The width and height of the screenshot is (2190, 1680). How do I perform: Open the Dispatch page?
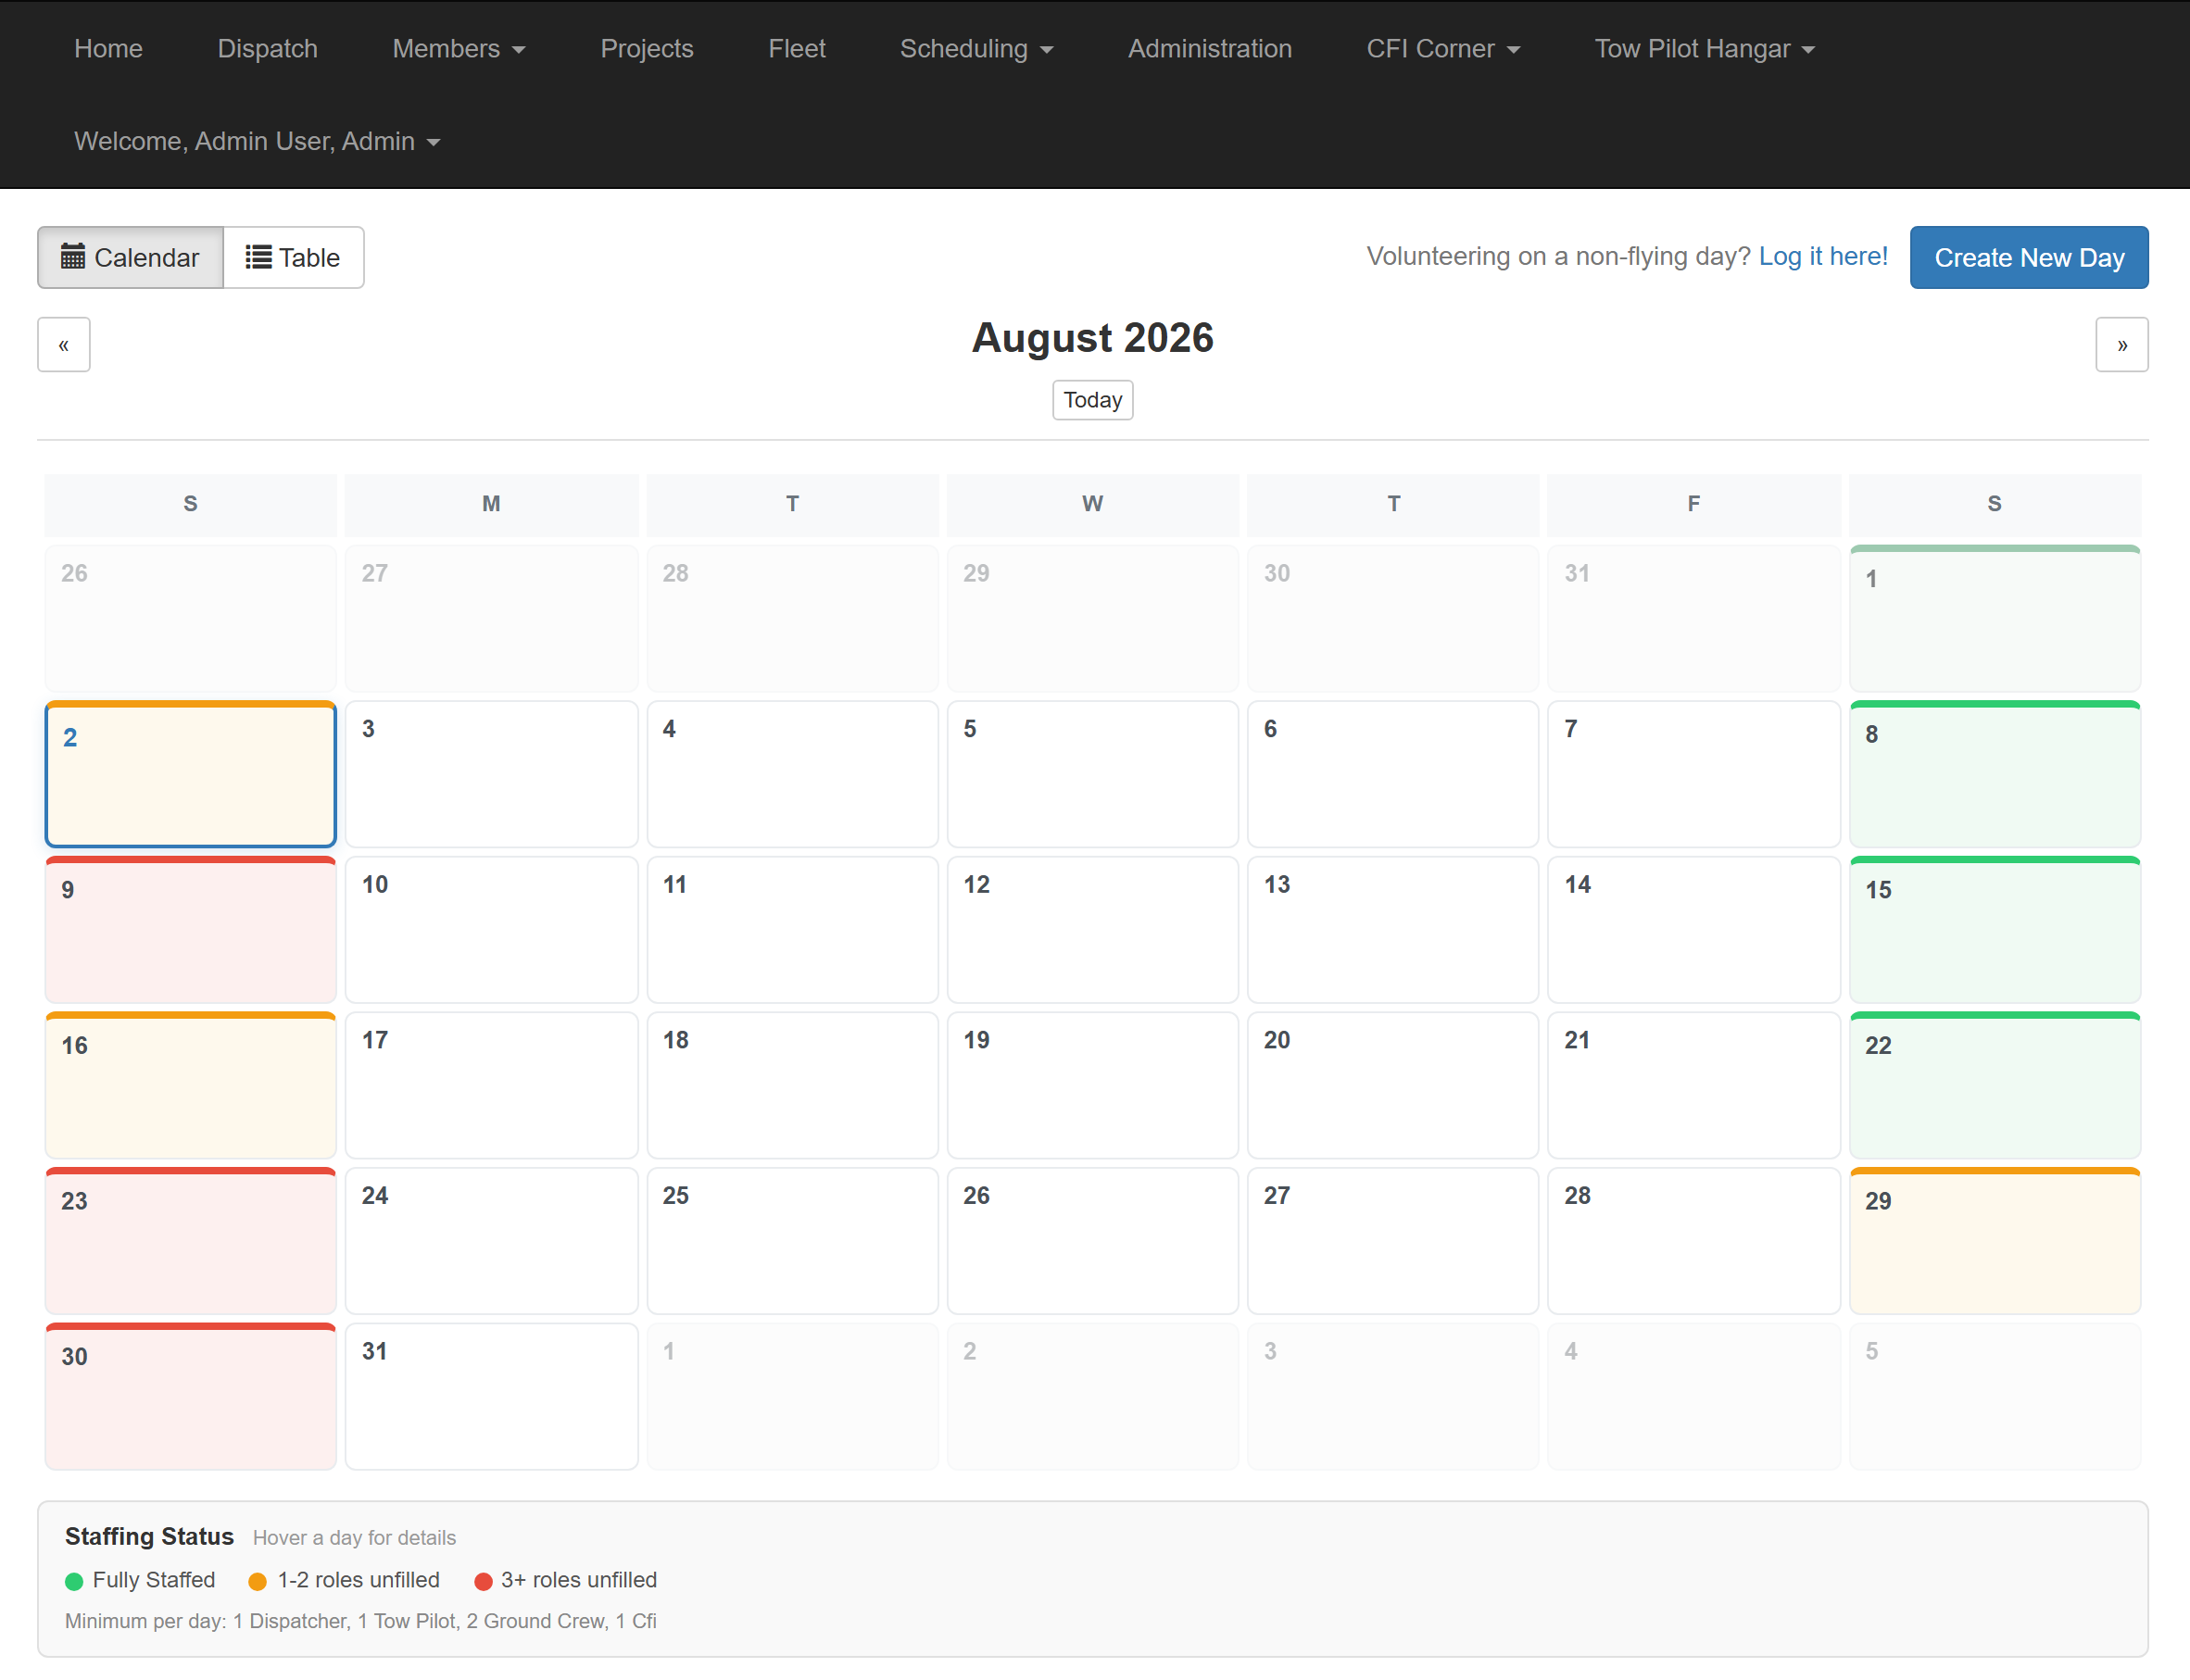[267, 48]
